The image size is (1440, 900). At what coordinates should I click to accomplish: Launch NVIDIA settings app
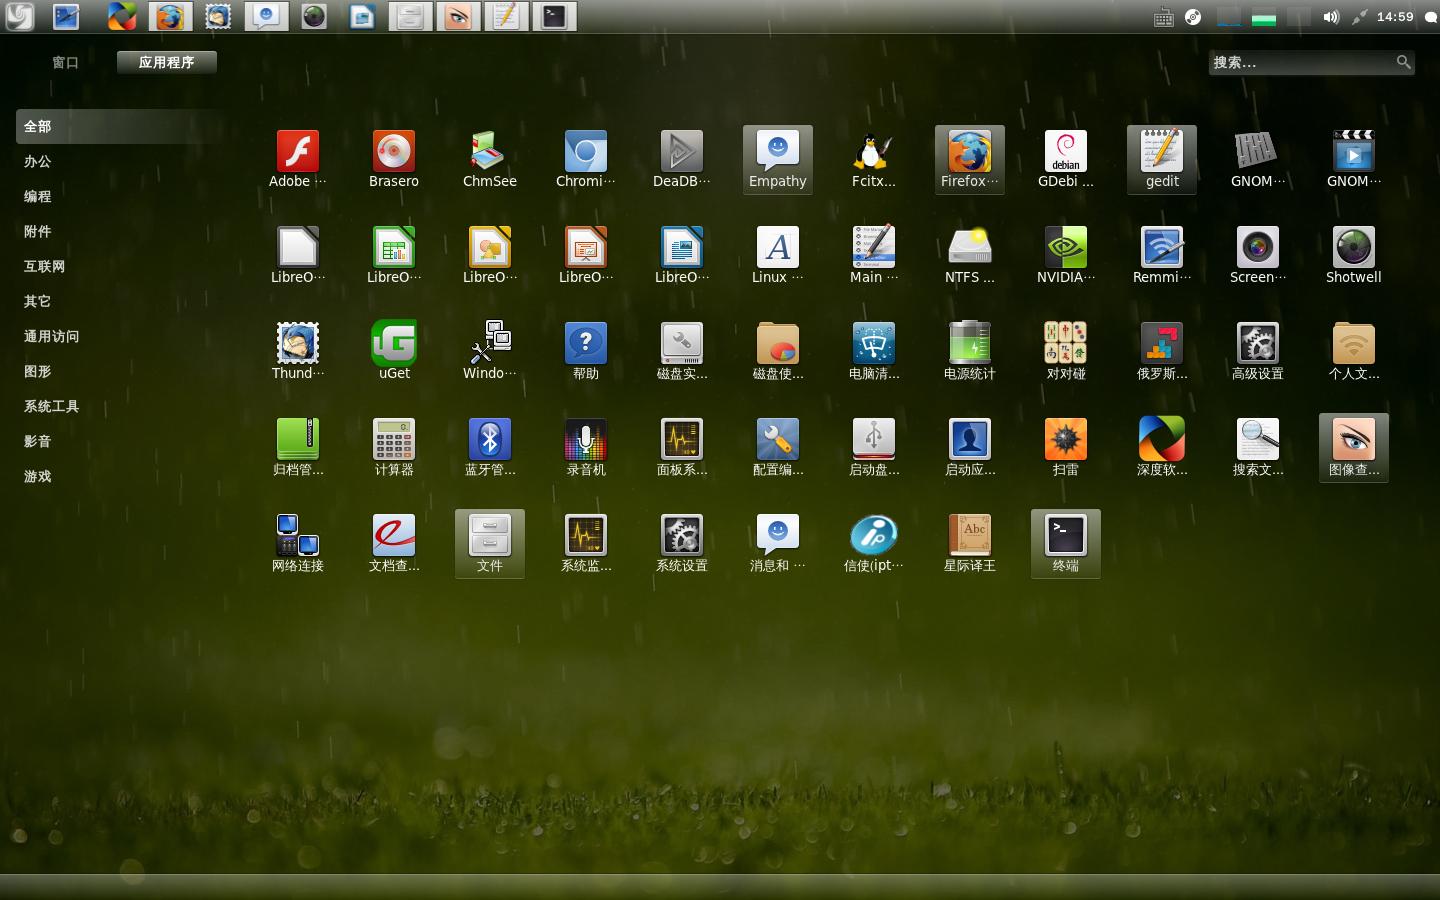[x=1066, y=255]
